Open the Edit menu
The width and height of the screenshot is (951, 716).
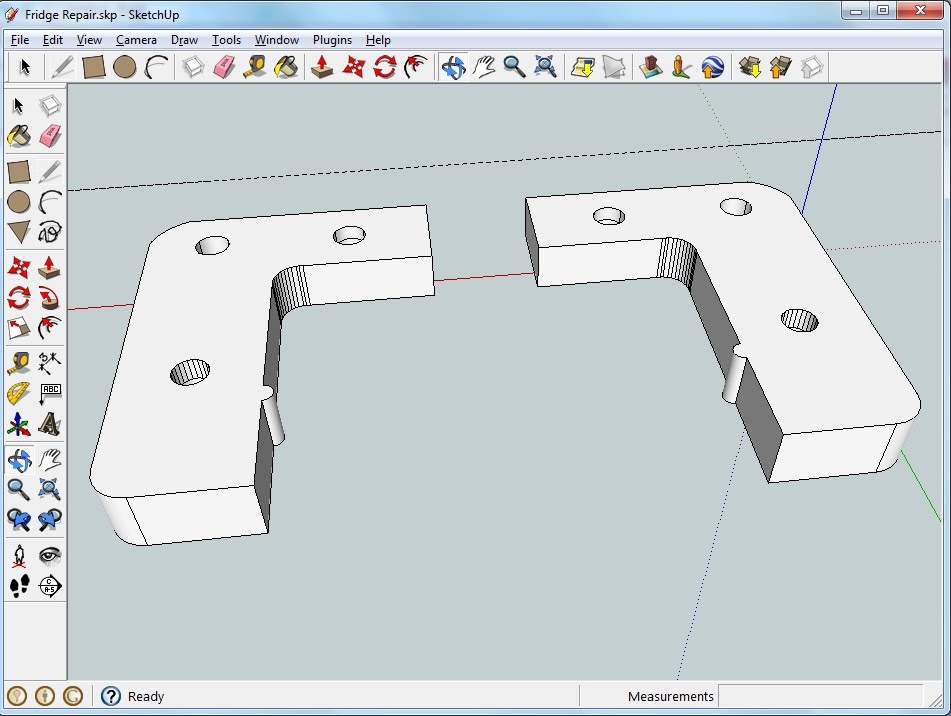53,40
